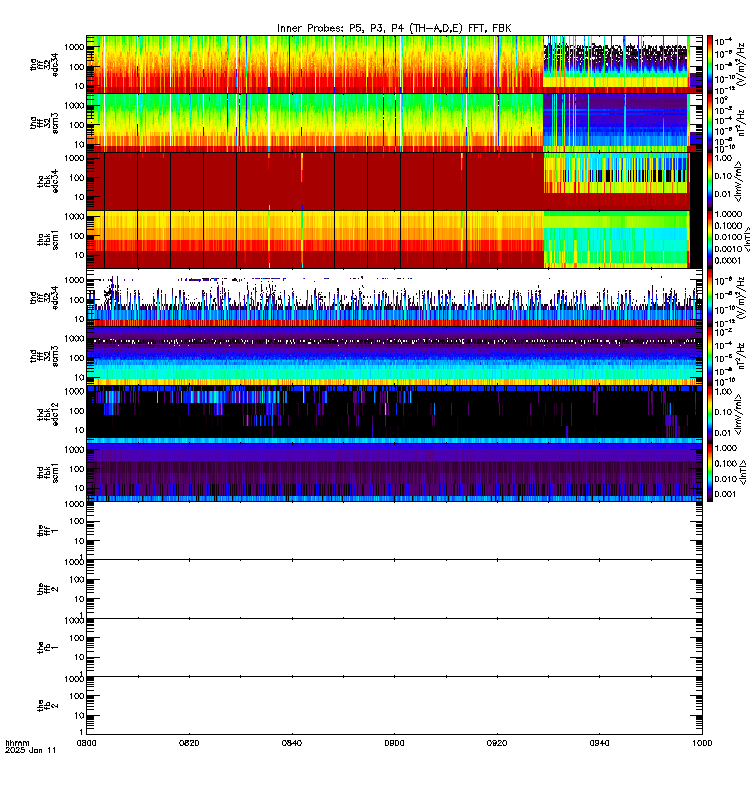Click inside the tha fff edc34 spectrogram

(394, 64)
